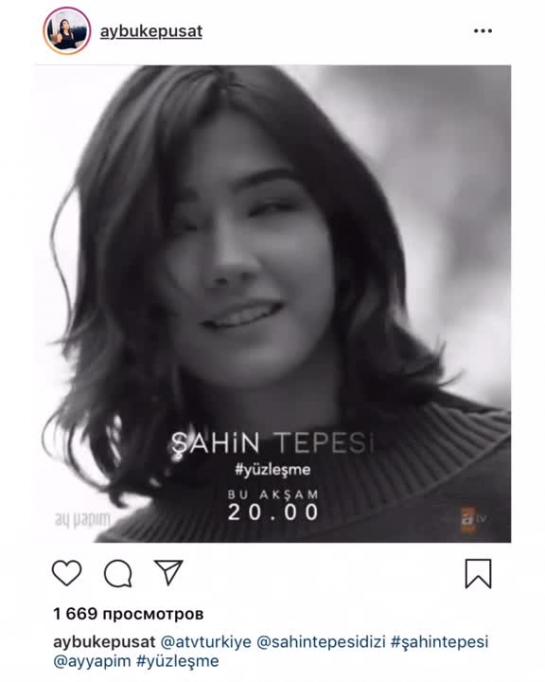545x682 pixels.
Task: Save the post with the bookmark icon
Action: pyautogui.click(x=478, y=574)
